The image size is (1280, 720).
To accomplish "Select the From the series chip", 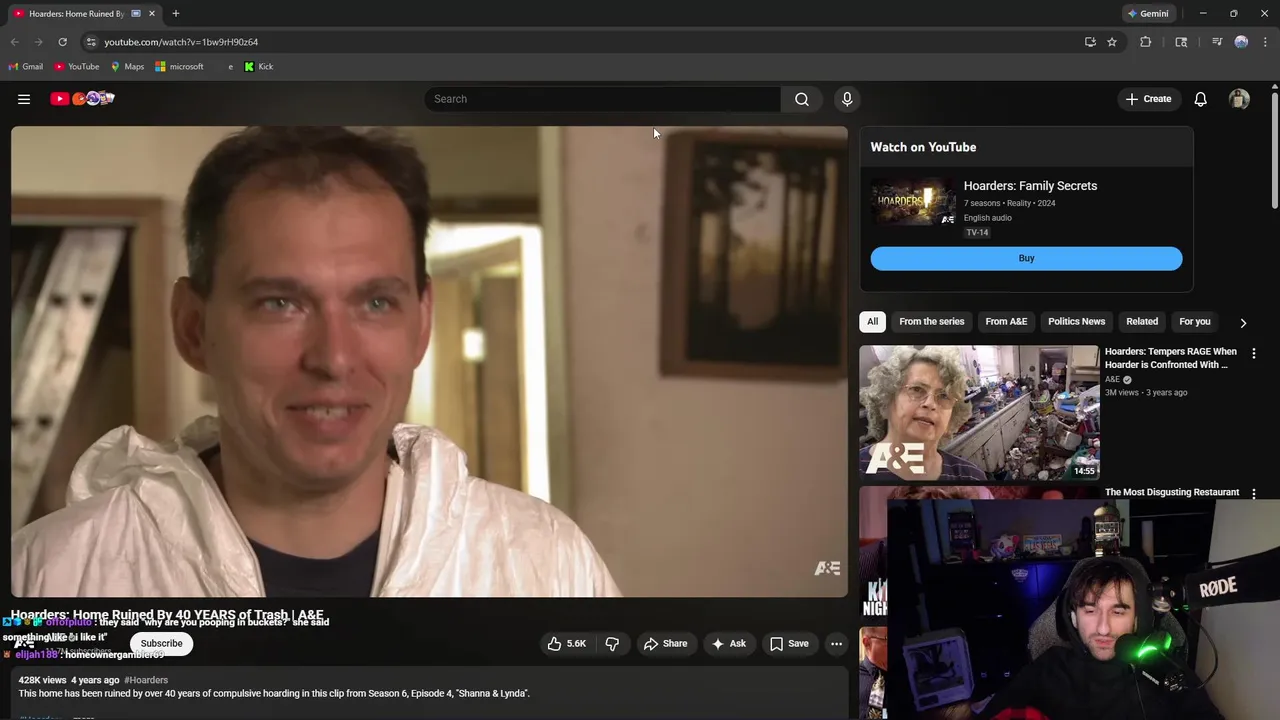I will click(x=932, y=322).
